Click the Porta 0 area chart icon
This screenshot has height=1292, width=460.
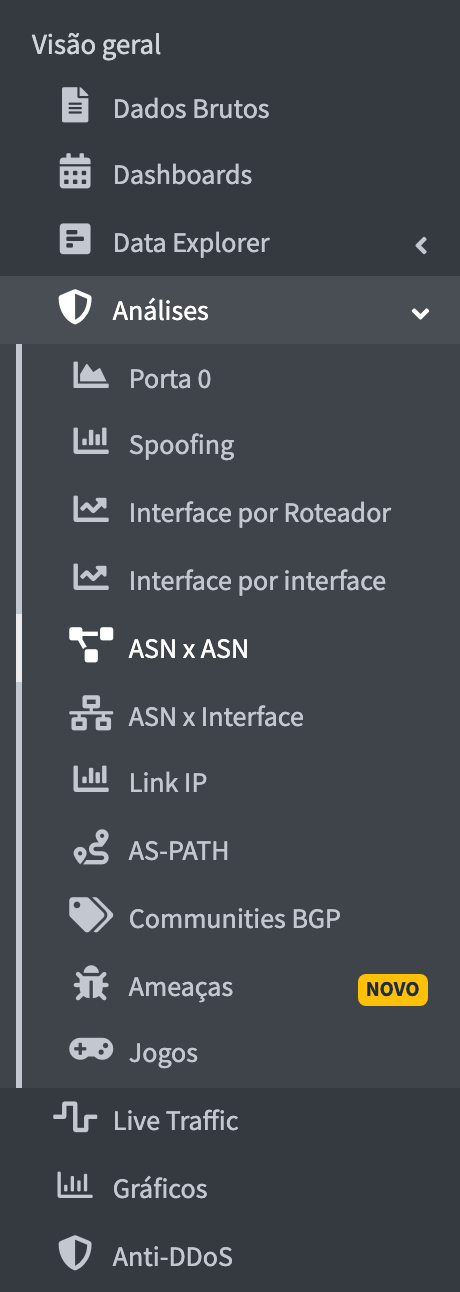coord(91,377)
